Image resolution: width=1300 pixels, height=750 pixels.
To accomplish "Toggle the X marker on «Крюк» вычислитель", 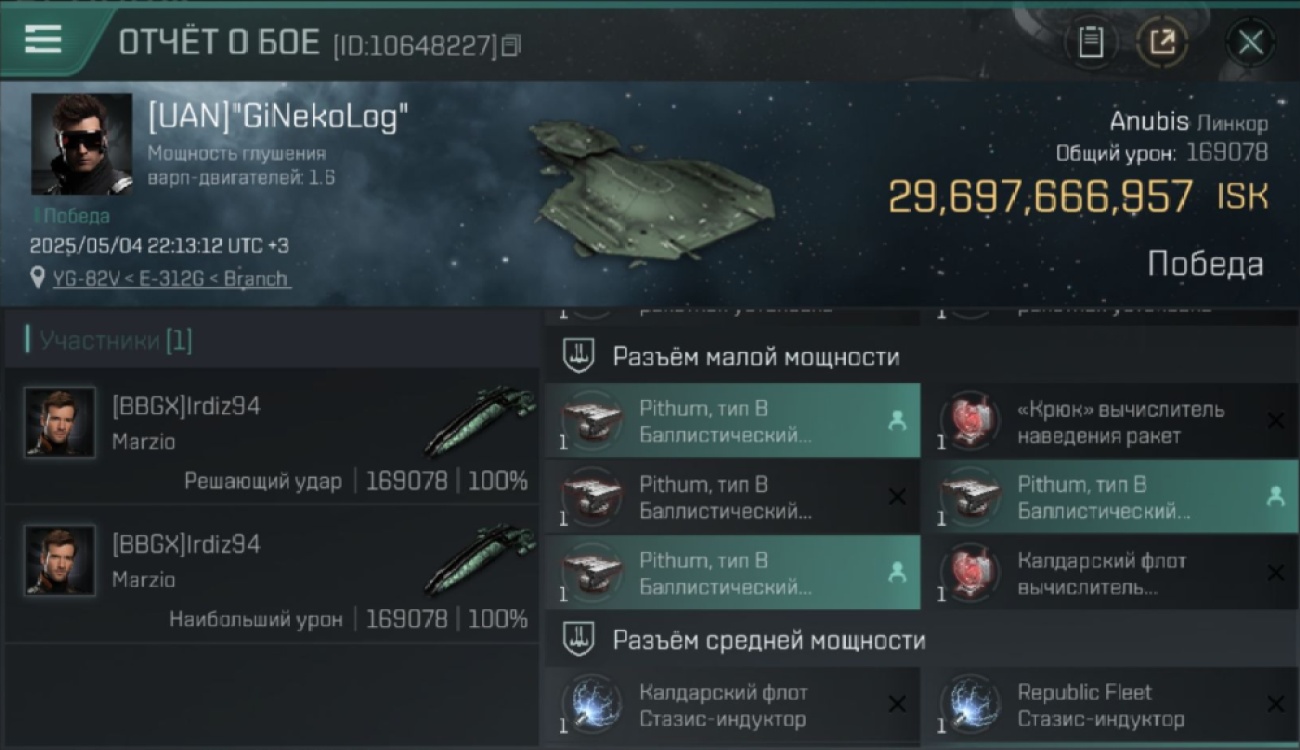I will 1275,421.
